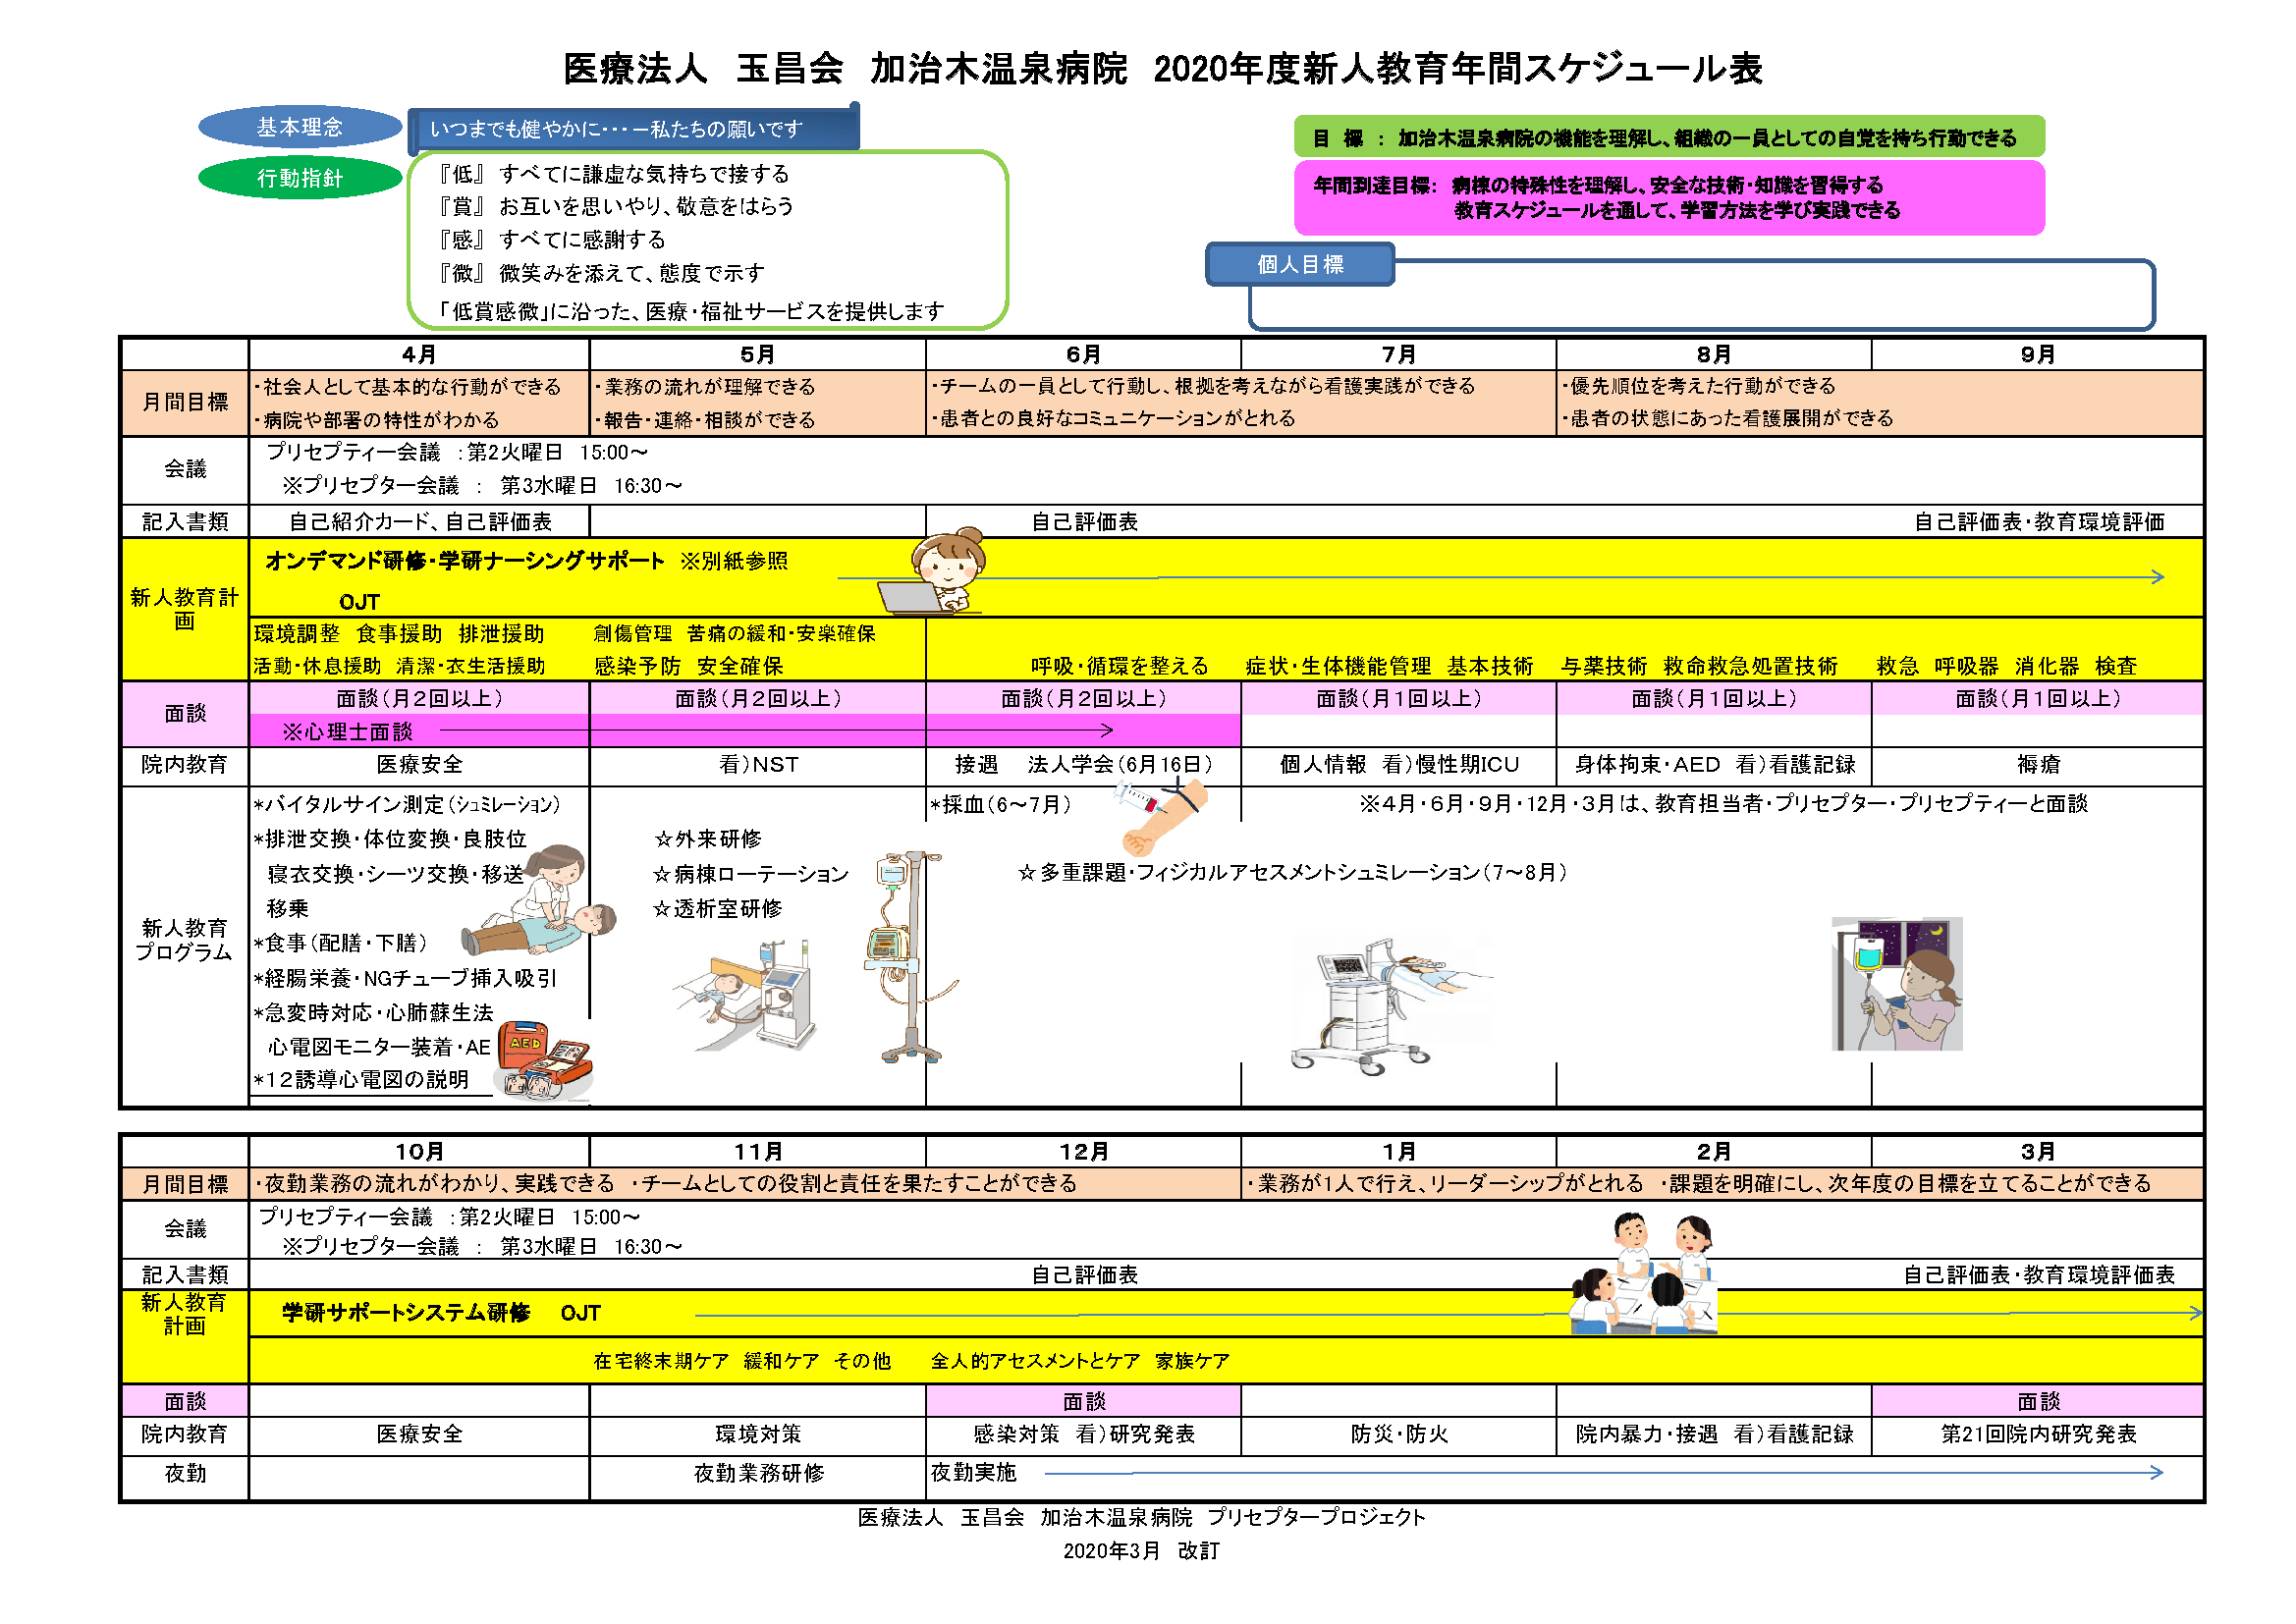Click the ☆病棟ローテーション text

point(750,874)
